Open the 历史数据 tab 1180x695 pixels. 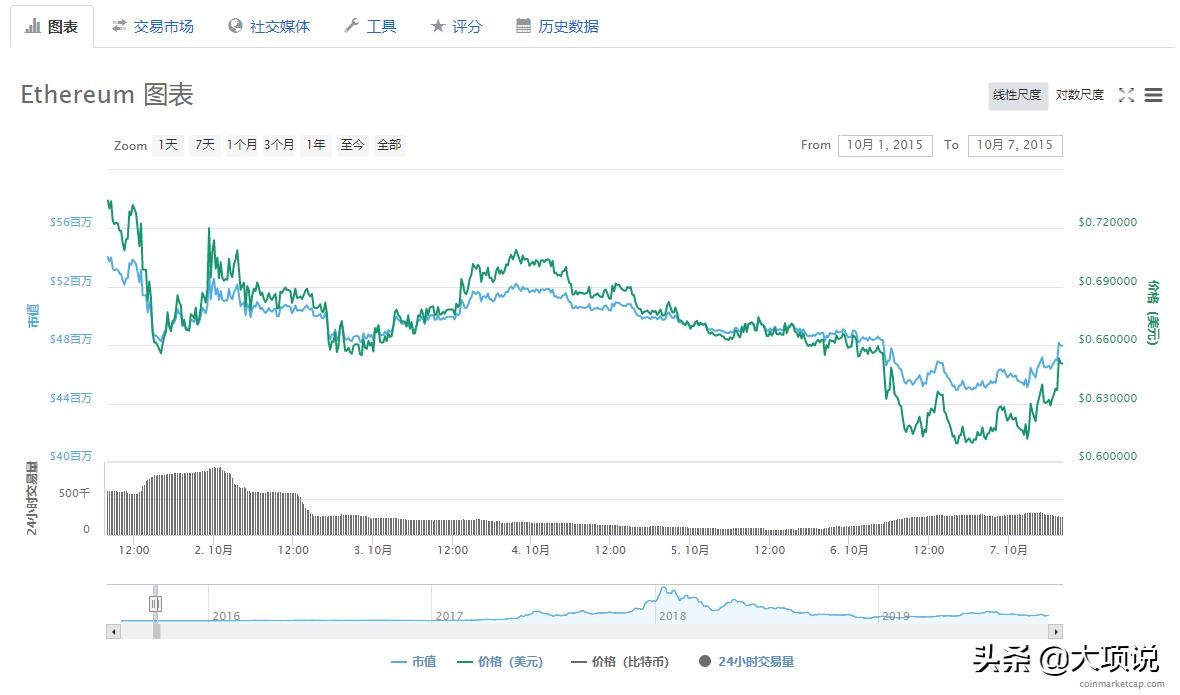pyautogui.click(x=557, y=27)
